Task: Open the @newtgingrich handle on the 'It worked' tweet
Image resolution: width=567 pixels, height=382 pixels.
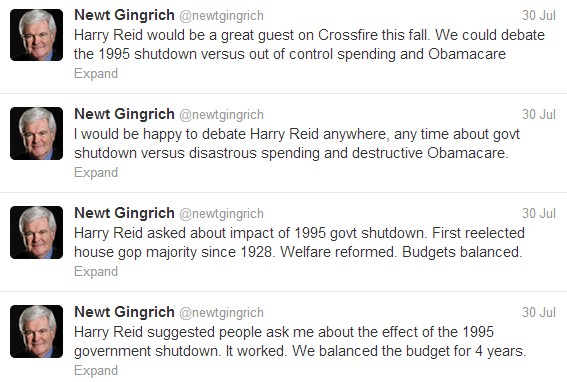Action: pos(221,313)
